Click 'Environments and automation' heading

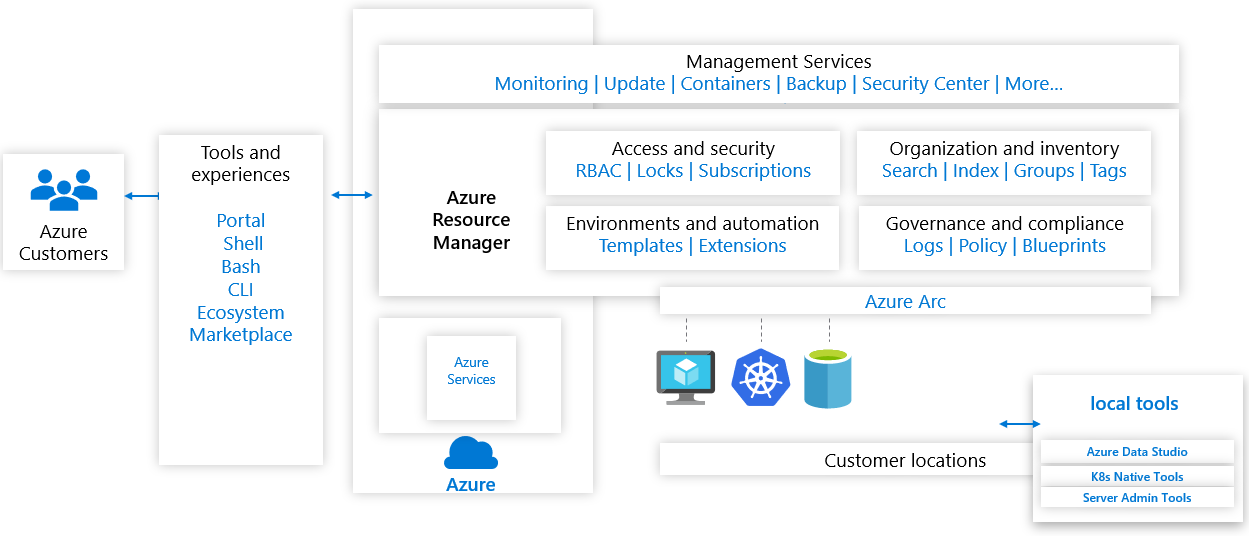click(x=693, y=224)
